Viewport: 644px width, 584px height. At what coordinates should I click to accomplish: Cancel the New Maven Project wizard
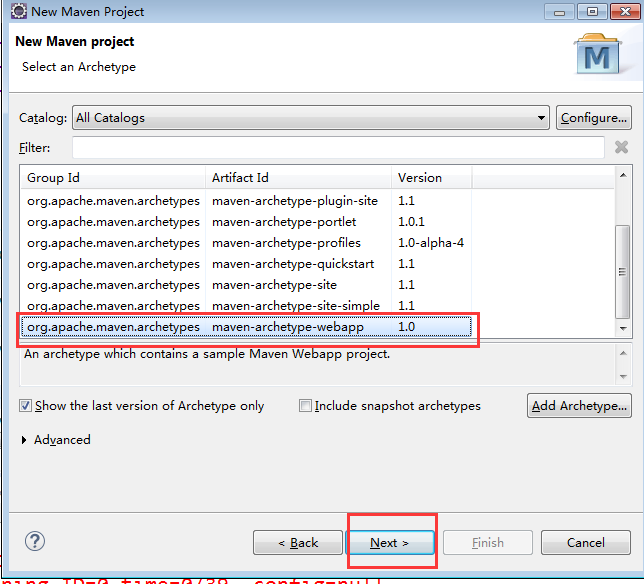tap(586, 543)
